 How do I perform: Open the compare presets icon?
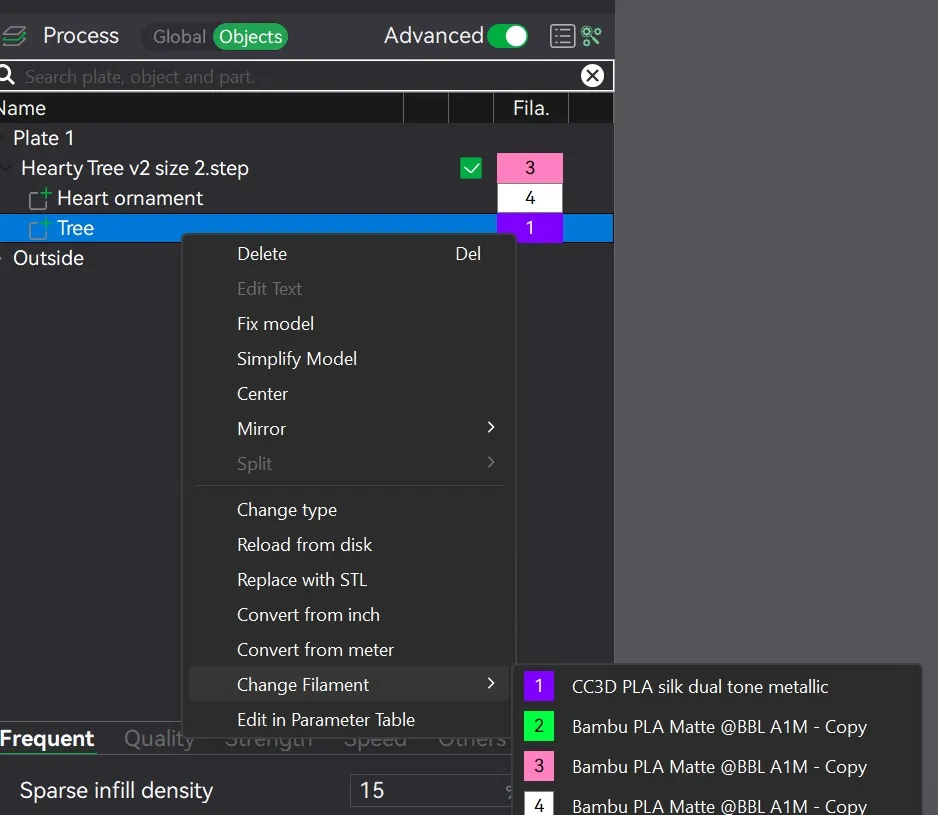click(591, 36)
